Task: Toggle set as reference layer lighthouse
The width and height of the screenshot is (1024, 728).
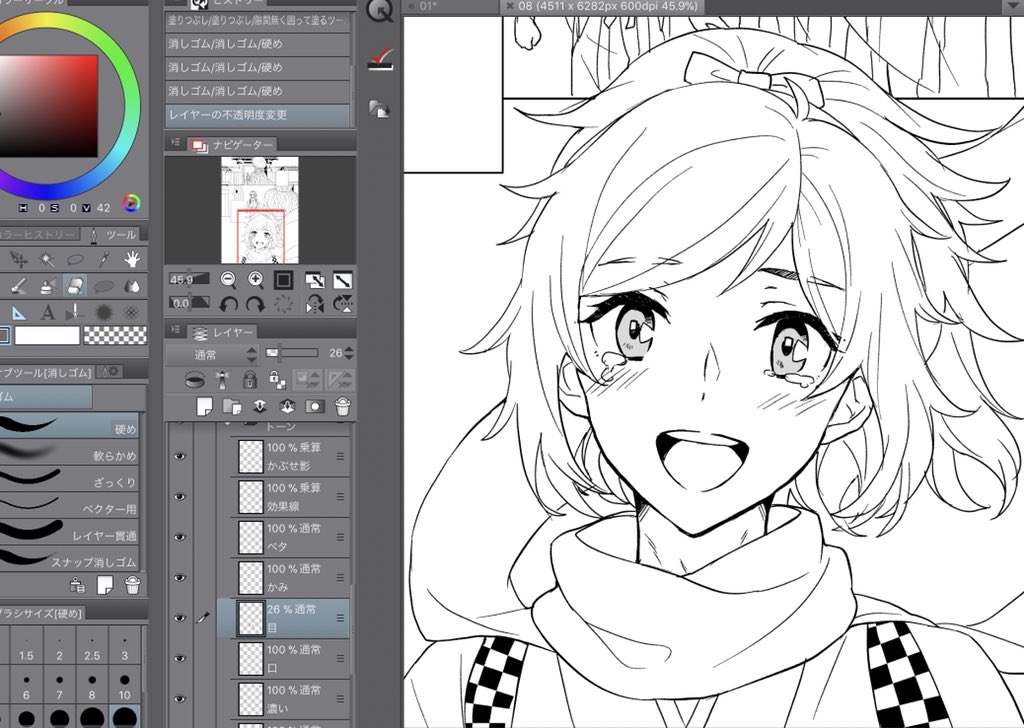Action: pyautogui.click(x=222, y=379)
